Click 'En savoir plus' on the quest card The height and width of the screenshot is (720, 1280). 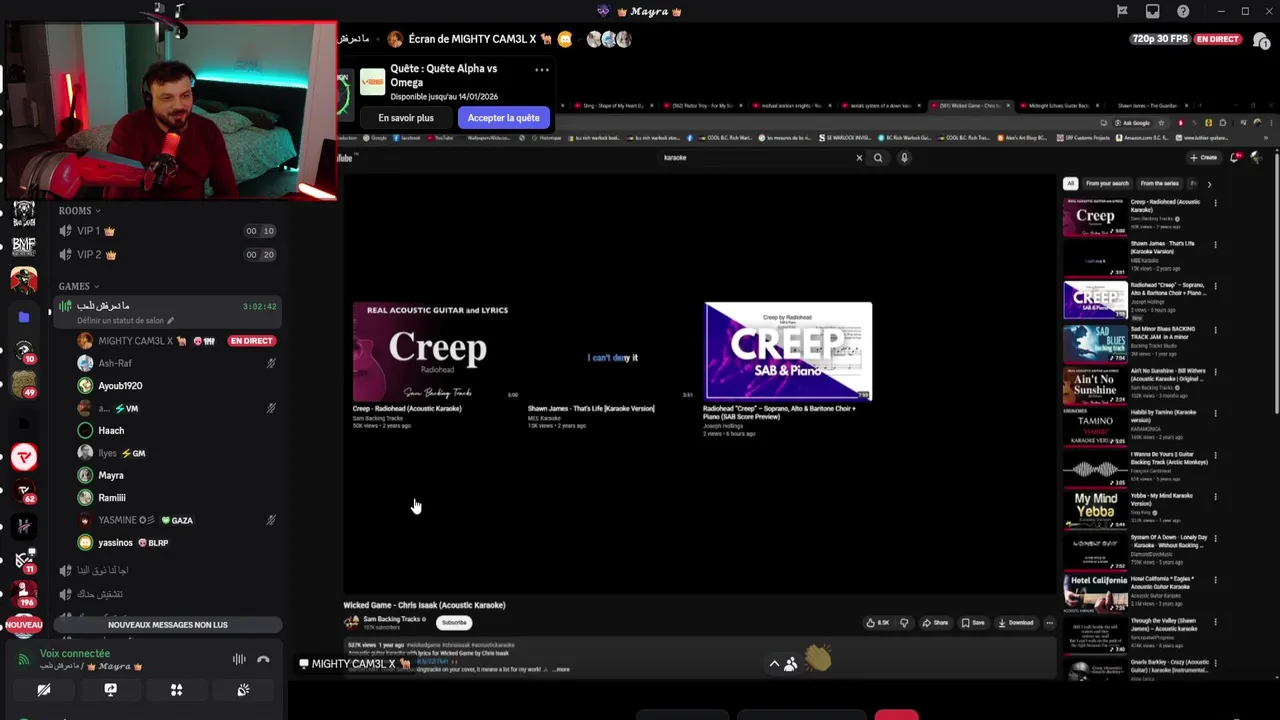click(x=406, y=118)
